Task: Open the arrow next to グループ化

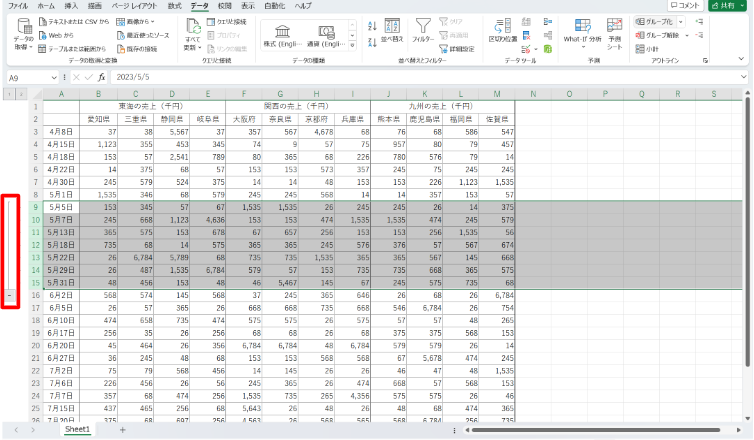Action: point(680,22)
